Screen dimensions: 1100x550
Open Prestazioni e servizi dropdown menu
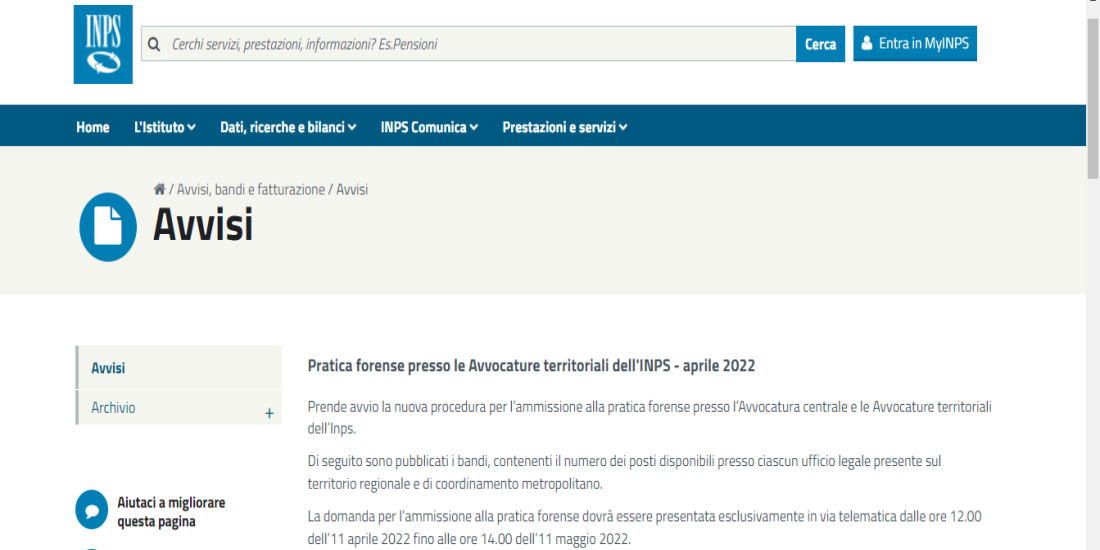point(565,127)
